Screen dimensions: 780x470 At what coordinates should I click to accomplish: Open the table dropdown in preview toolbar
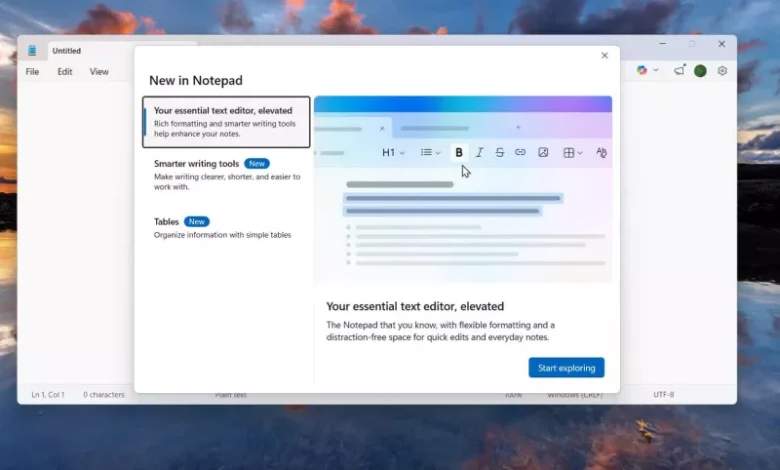[x=572, y=153]
